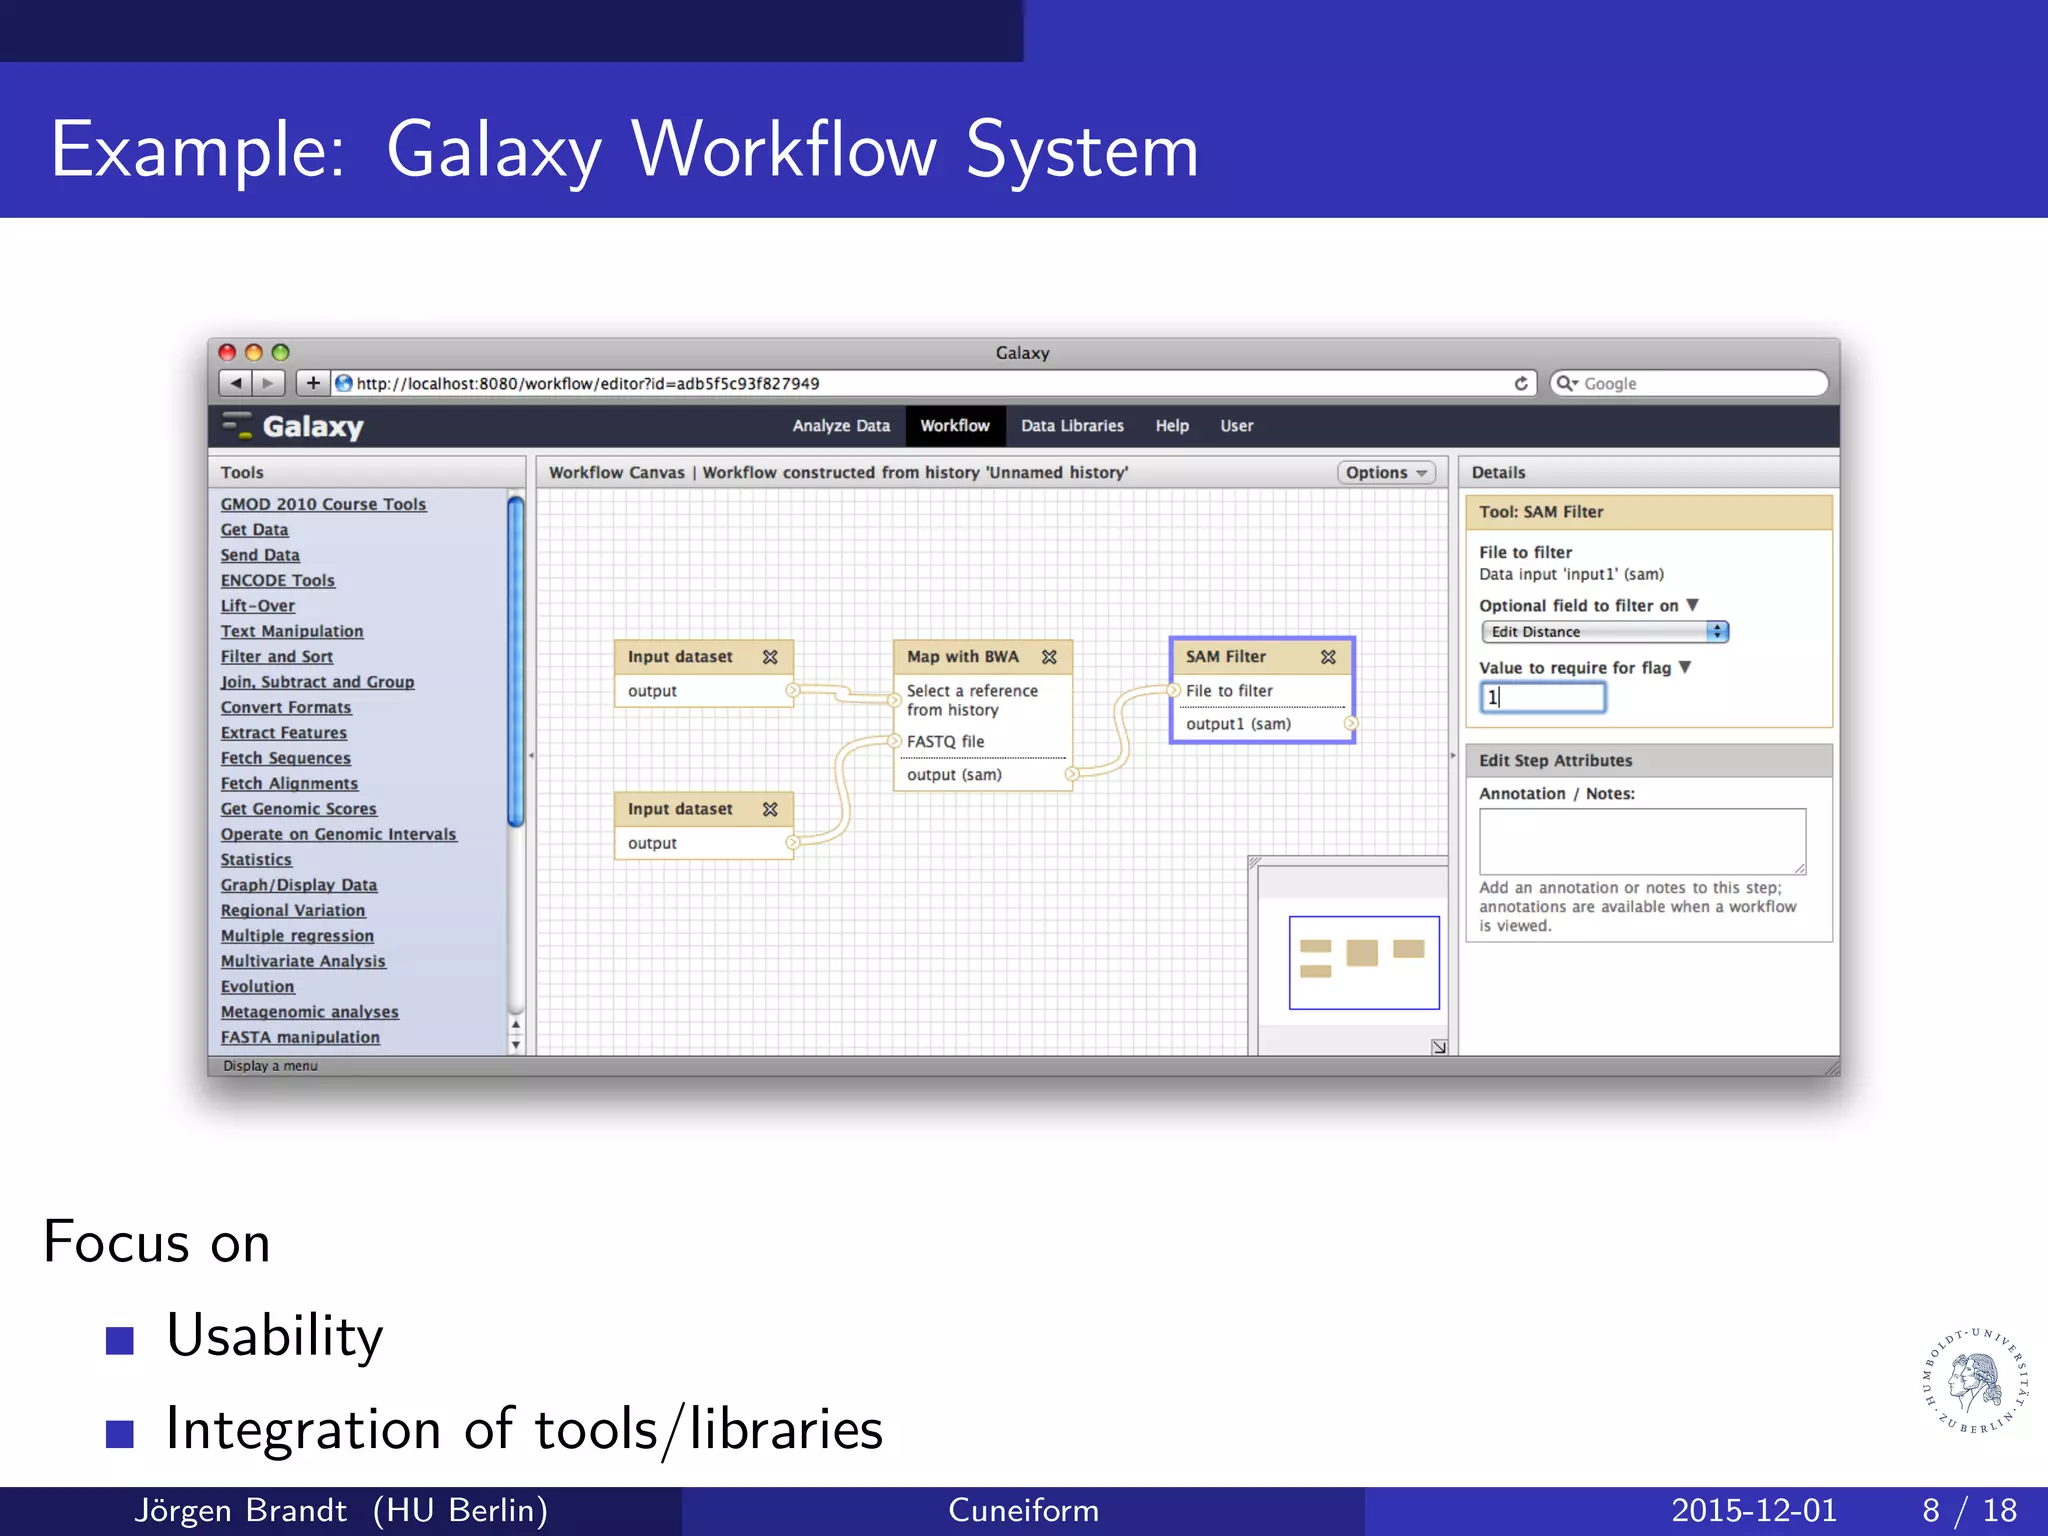
Task: Open the Data Libraries tab
Action: point(1072,426)
